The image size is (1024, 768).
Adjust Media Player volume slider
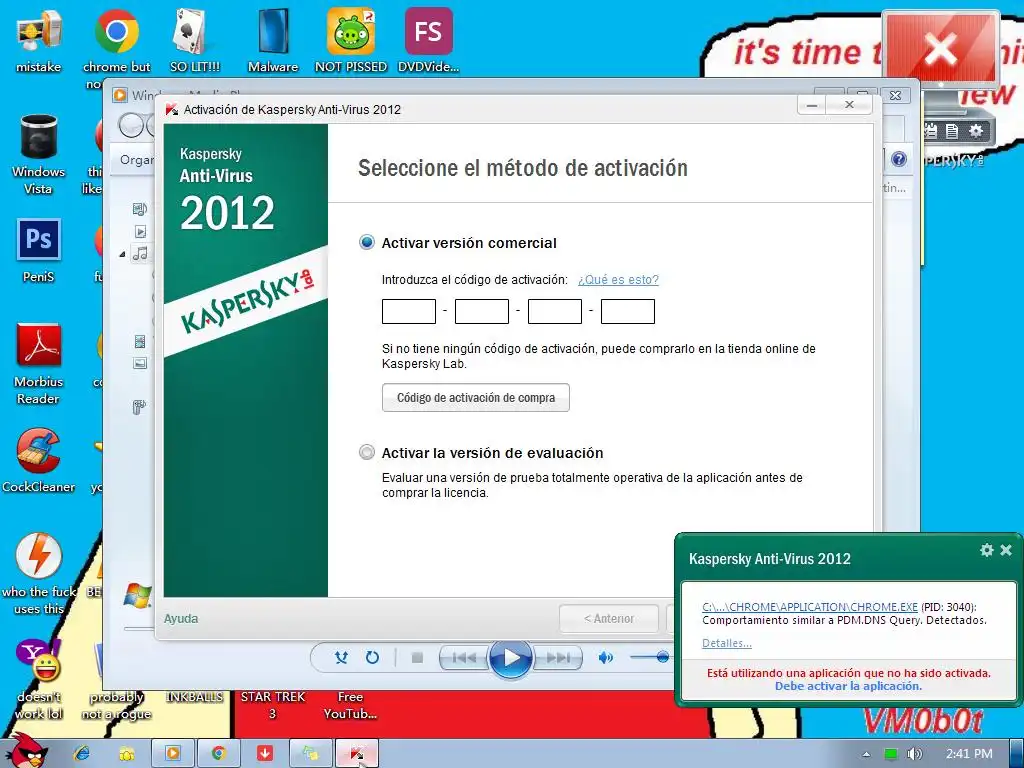[x=662, y=657]
